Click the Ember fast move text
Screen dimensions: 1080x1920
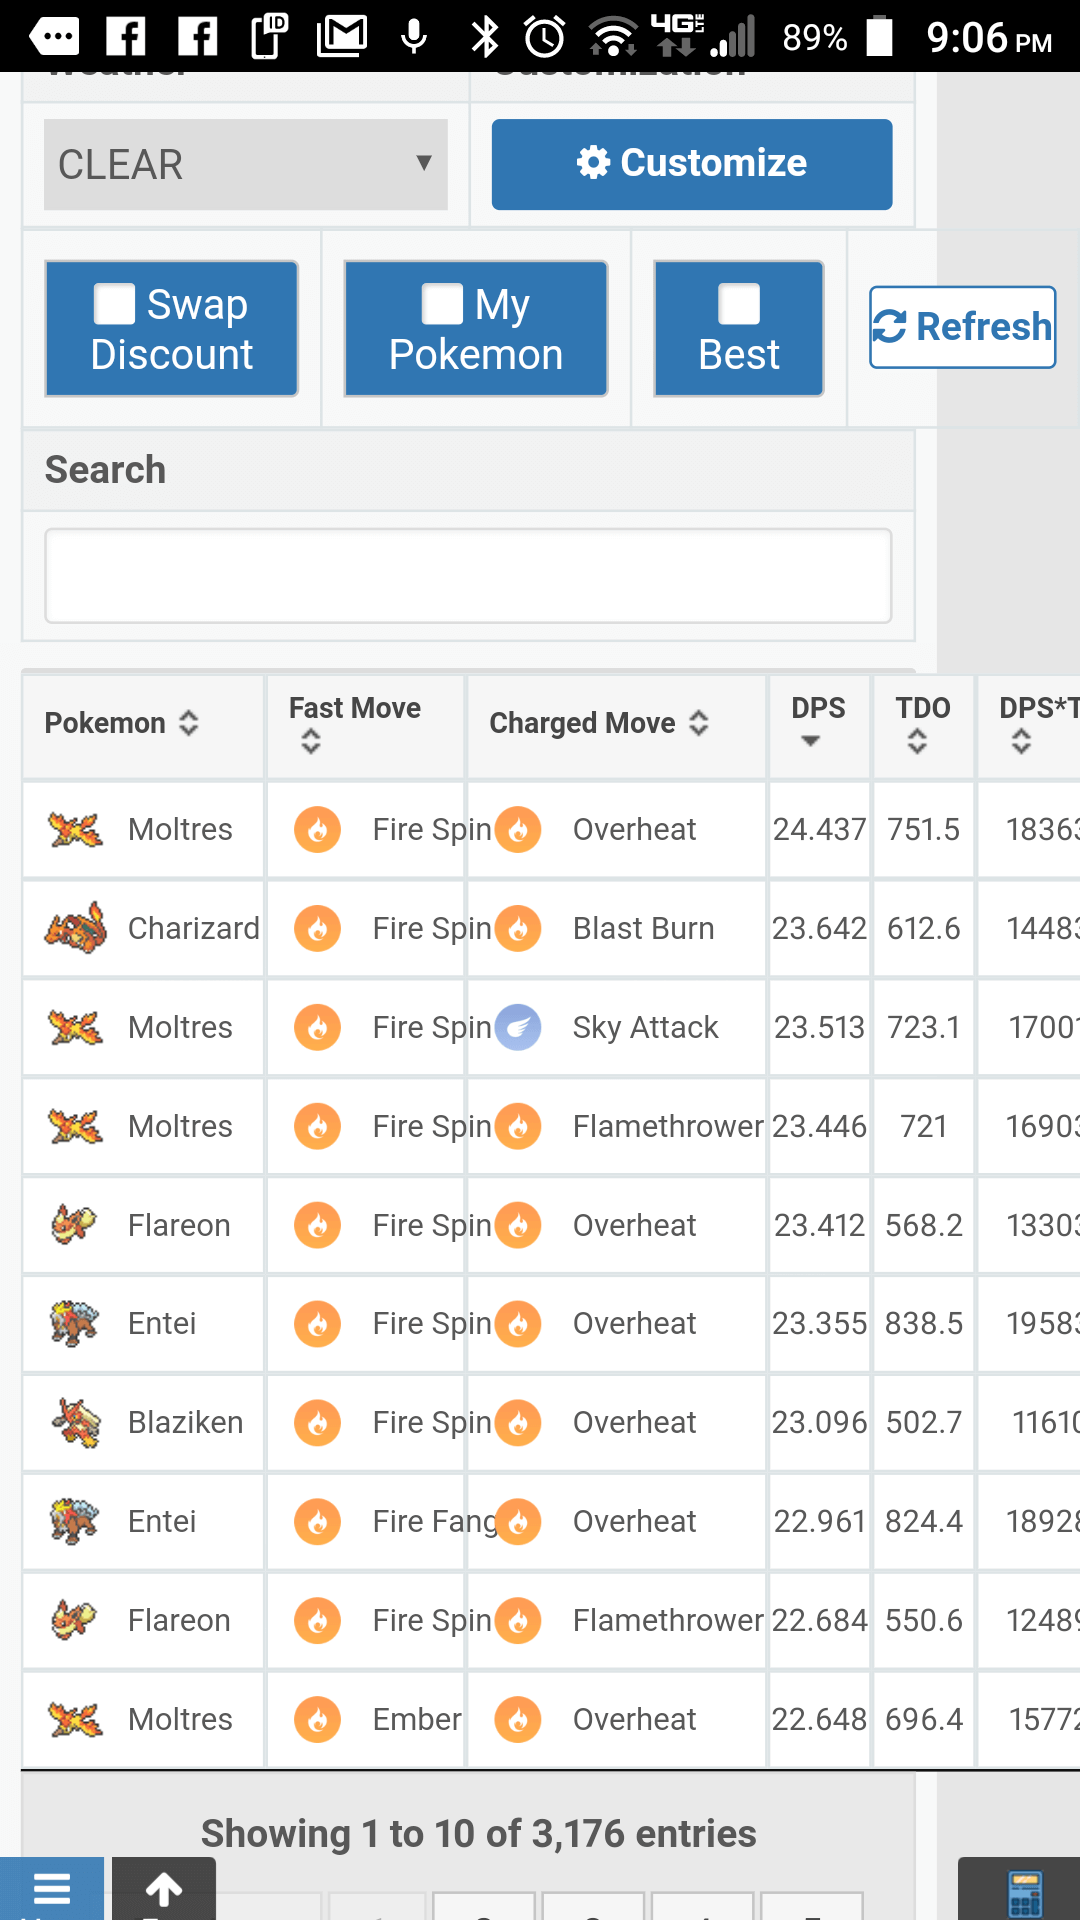coord(417,1719)
